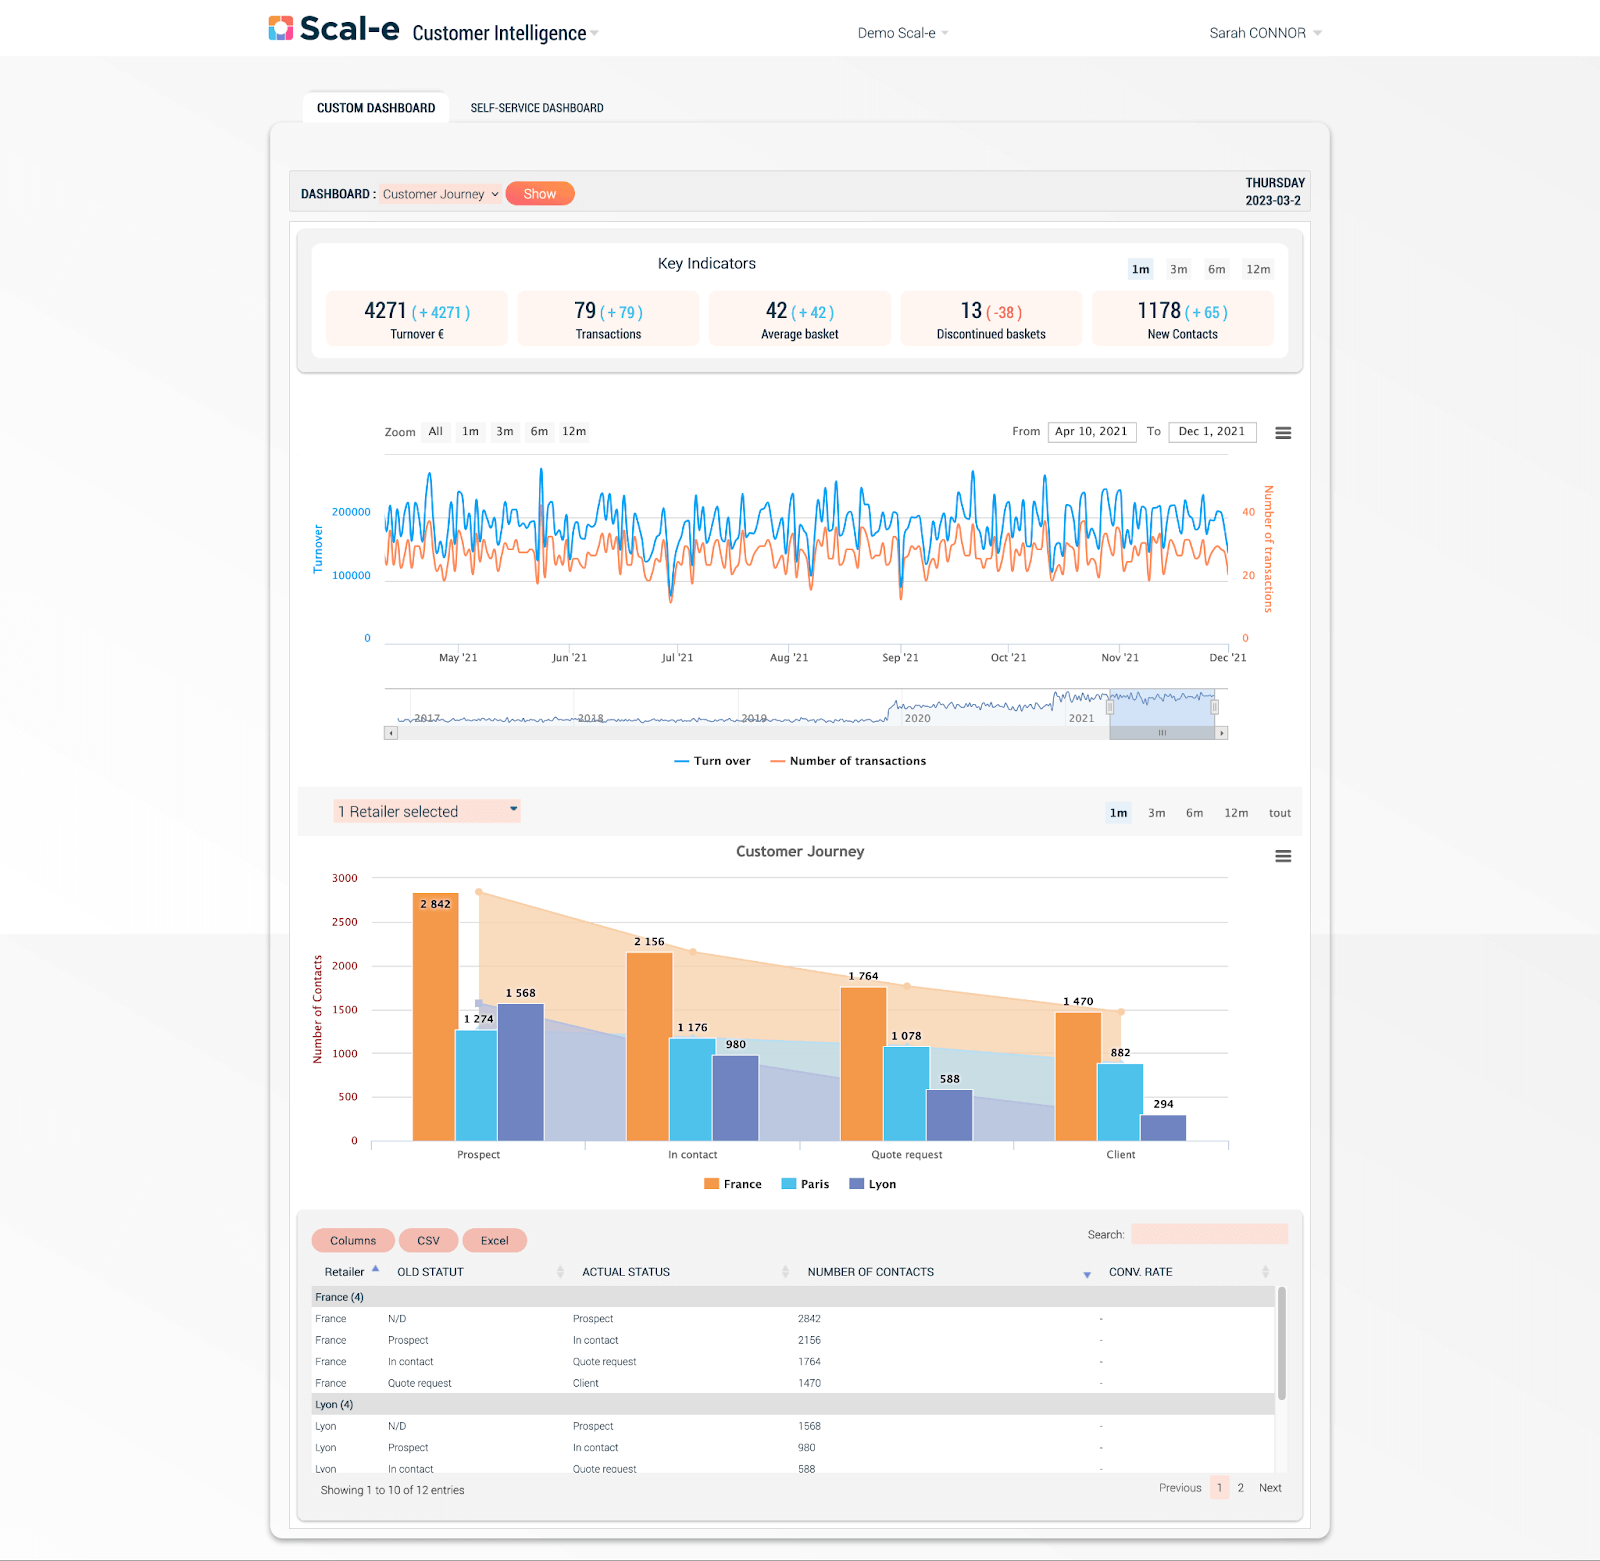Viewport: 1600px width, 1561px height.
Task: Select 3m range in Key Indicators
Action: point(1179,269)
